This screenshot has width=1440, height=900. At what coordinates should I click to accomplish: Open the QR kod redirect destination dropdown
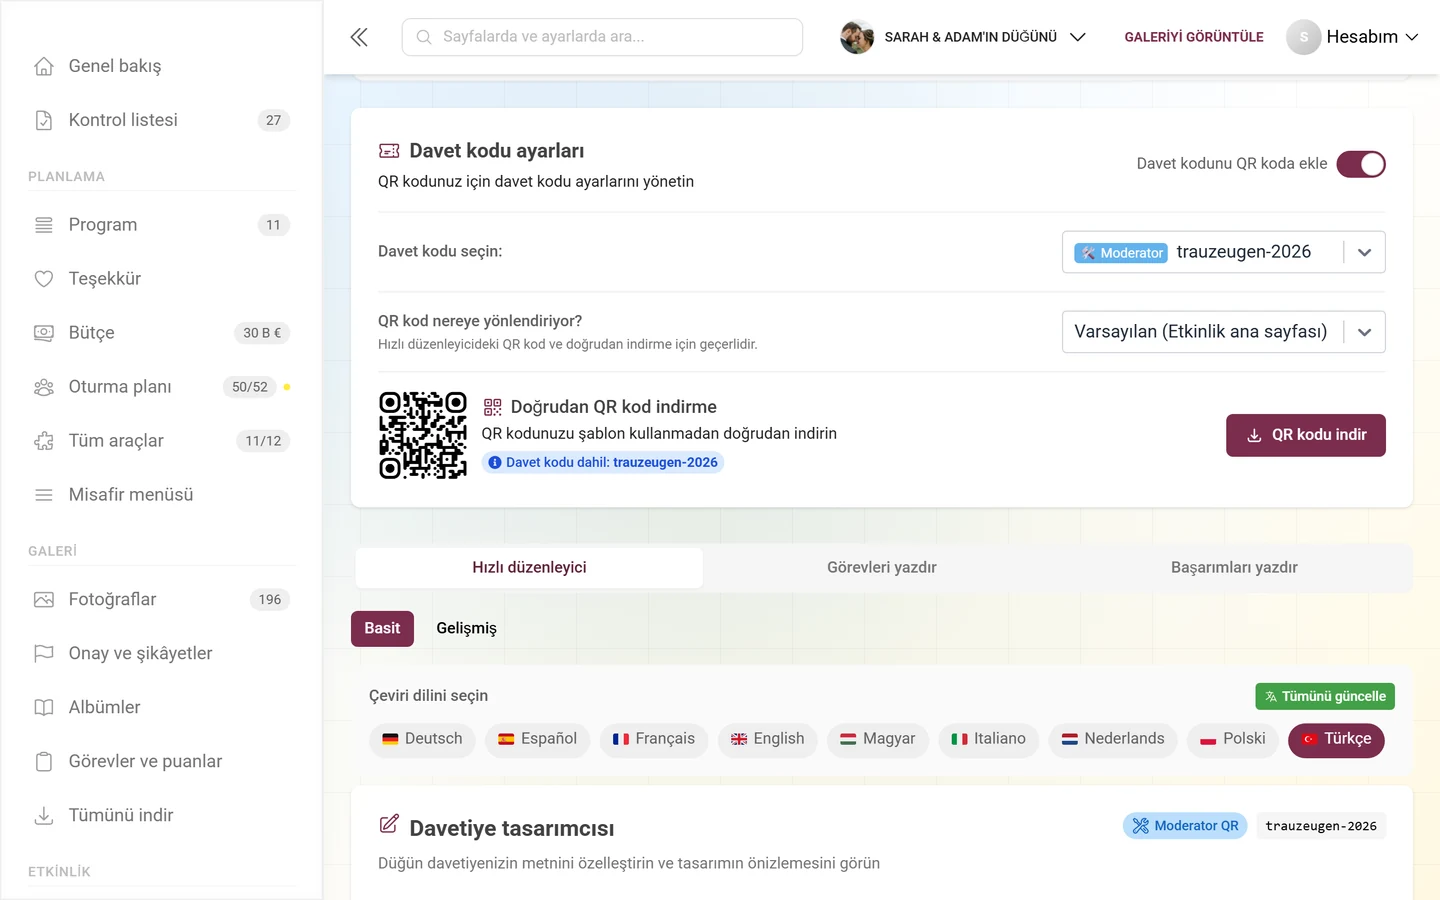(x=1223, y=332)
